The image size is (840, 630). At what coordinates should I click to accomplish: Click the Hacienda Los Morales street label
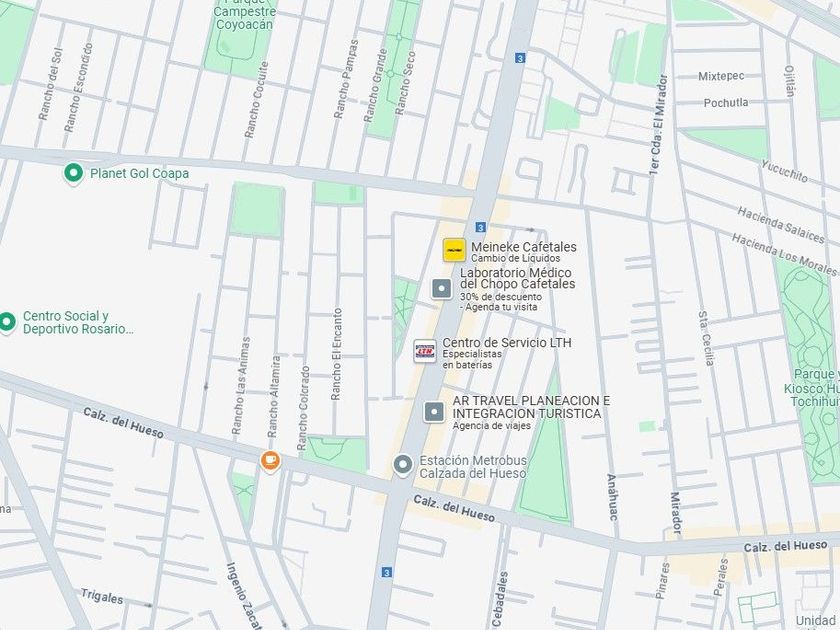[x=784, y=254]
